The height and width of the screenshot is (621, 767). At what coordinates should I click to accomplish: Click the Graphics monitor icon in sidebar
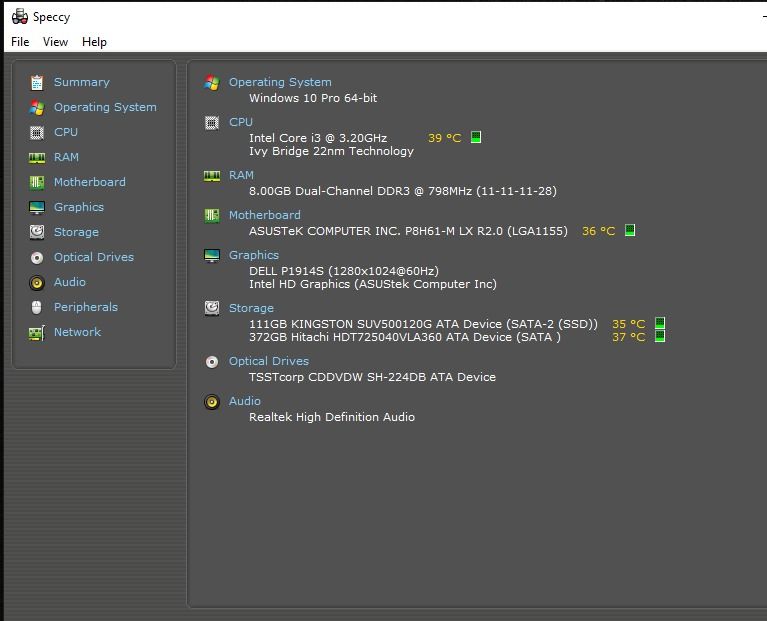(37, 207)
